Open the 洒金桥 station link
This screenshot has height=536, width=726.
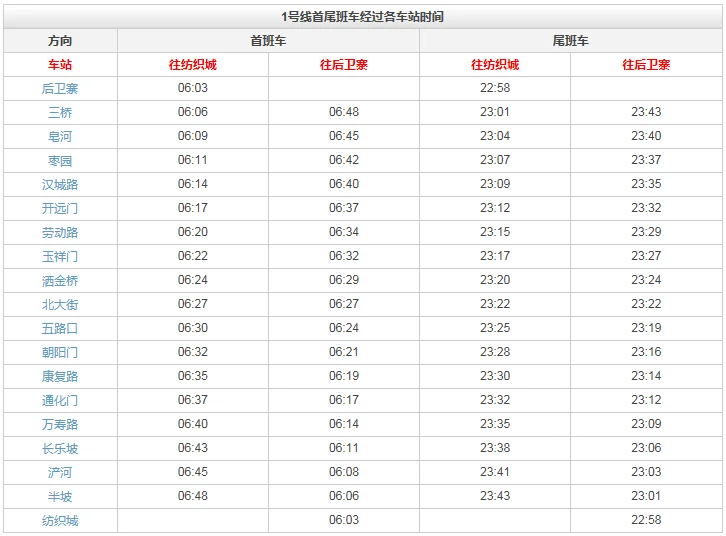60,280
